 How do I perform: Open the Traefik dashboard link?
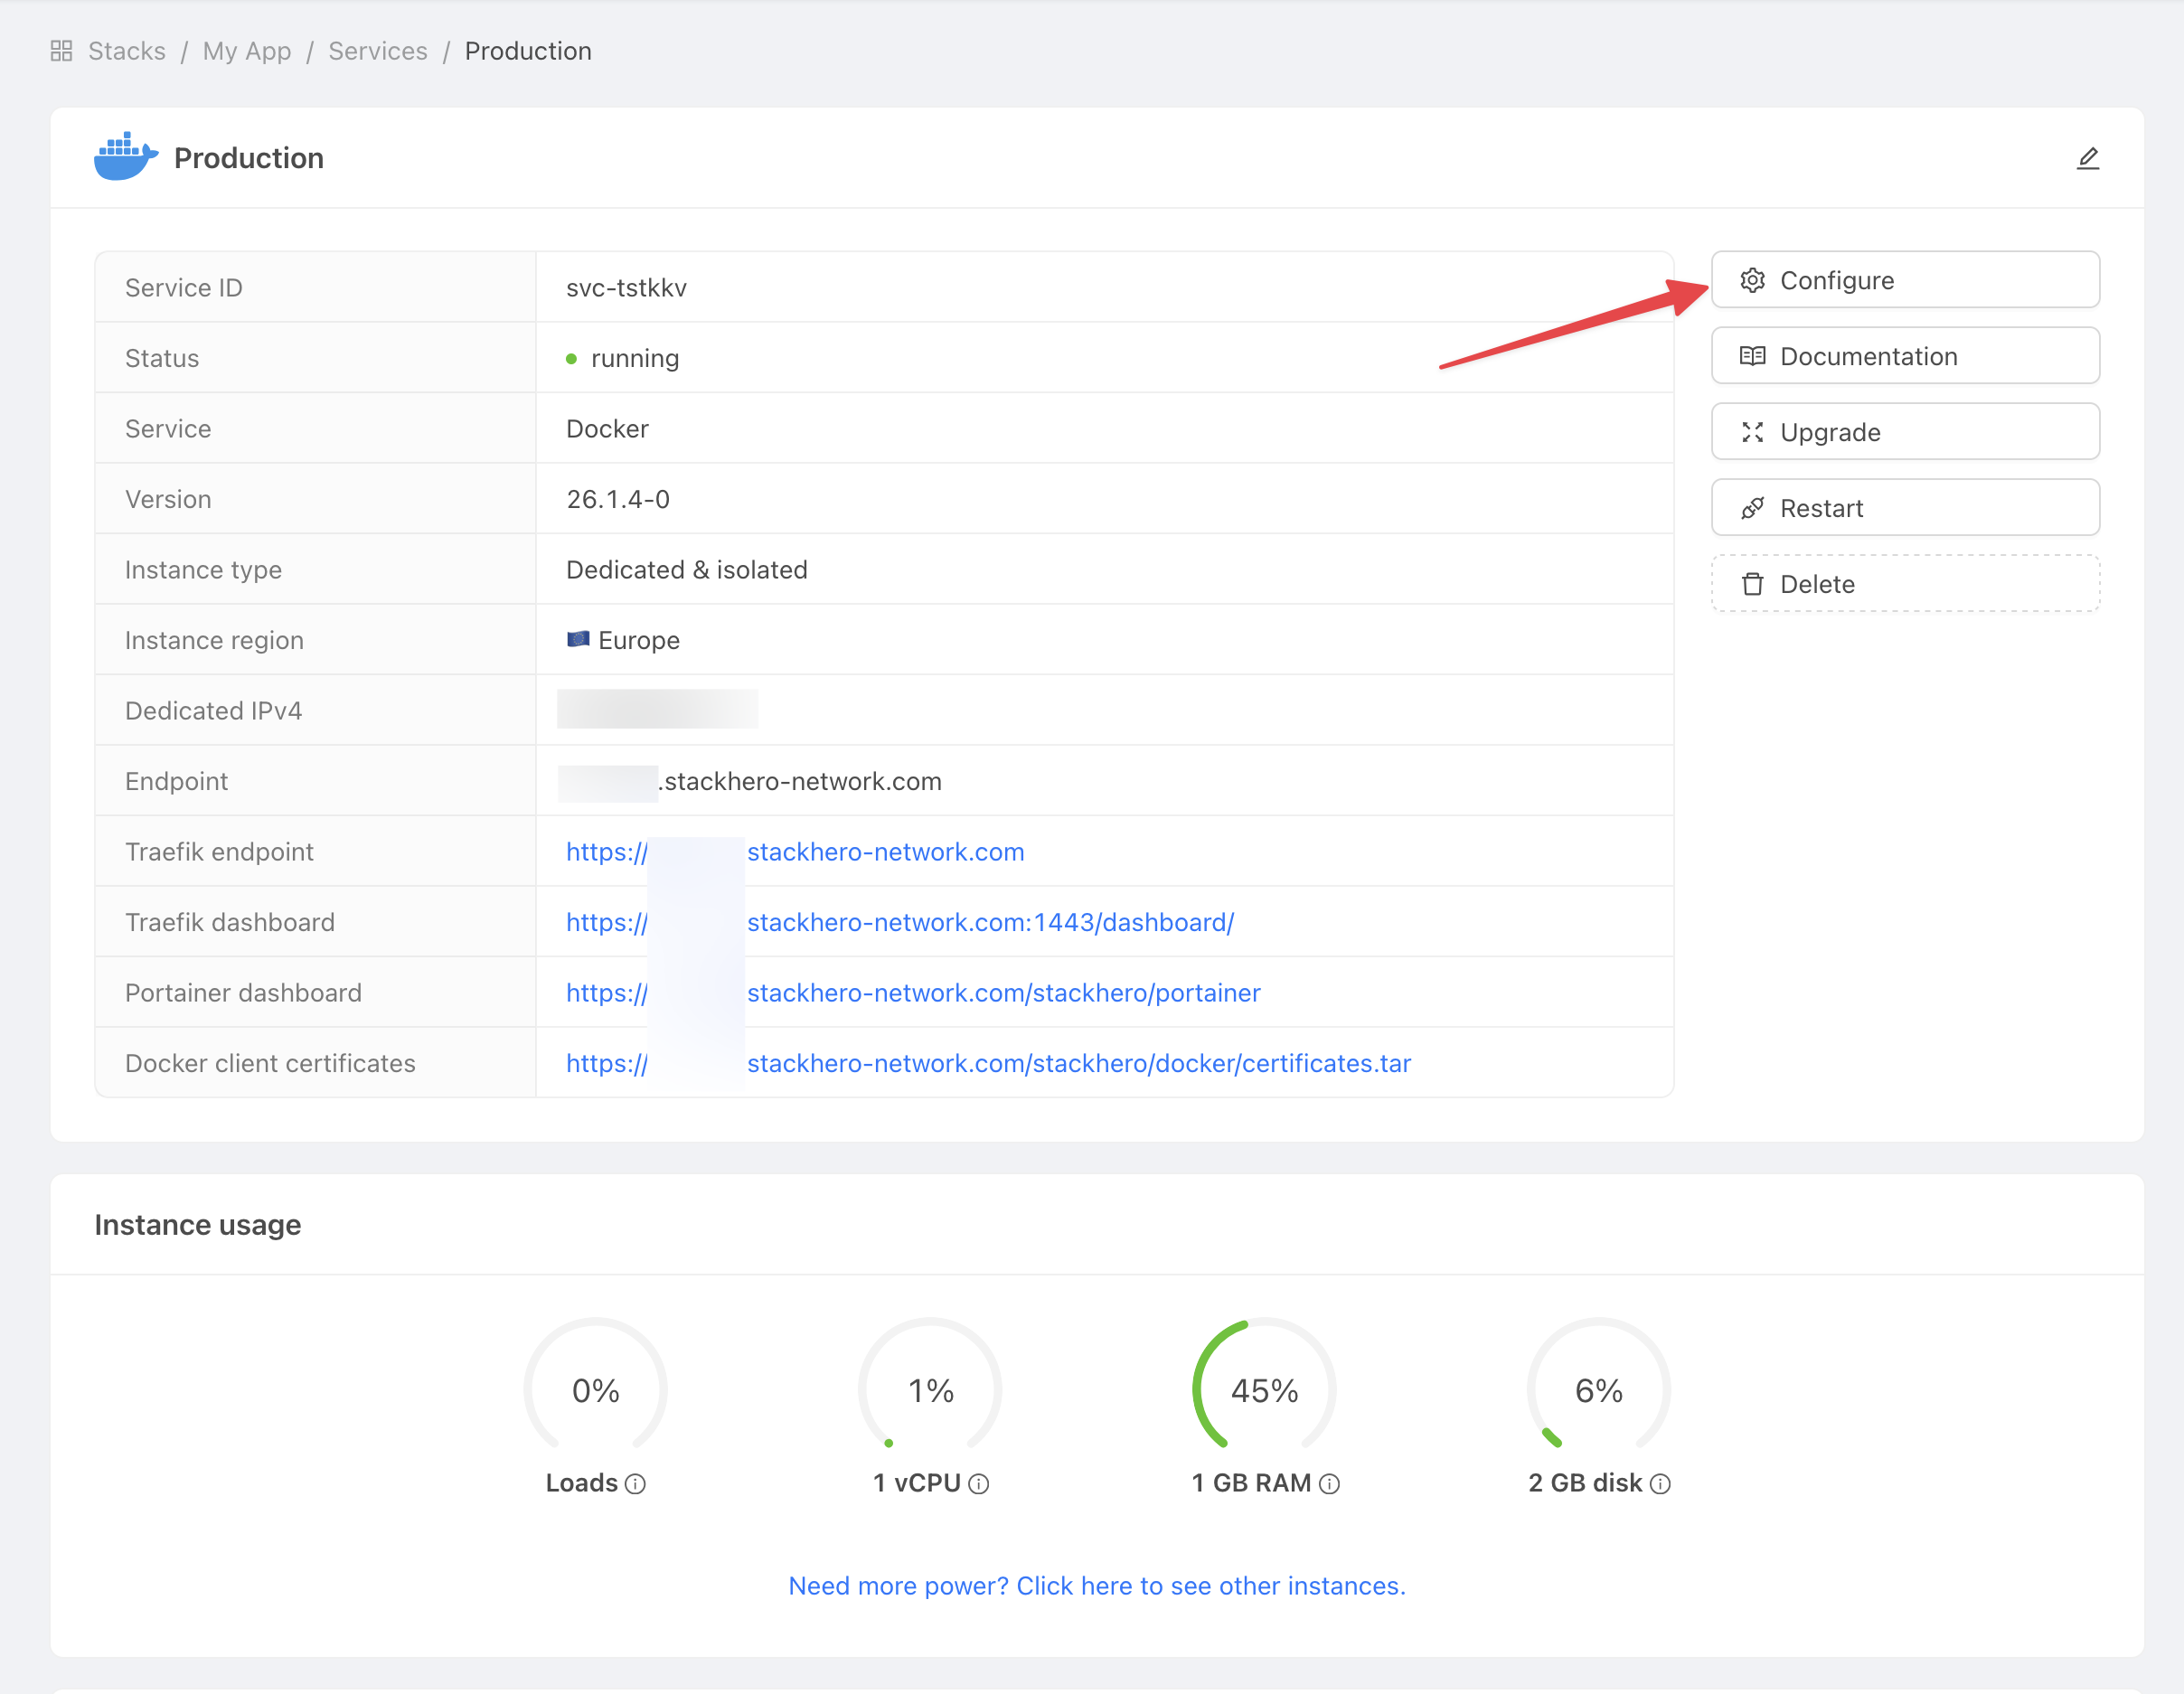(990, 922)
